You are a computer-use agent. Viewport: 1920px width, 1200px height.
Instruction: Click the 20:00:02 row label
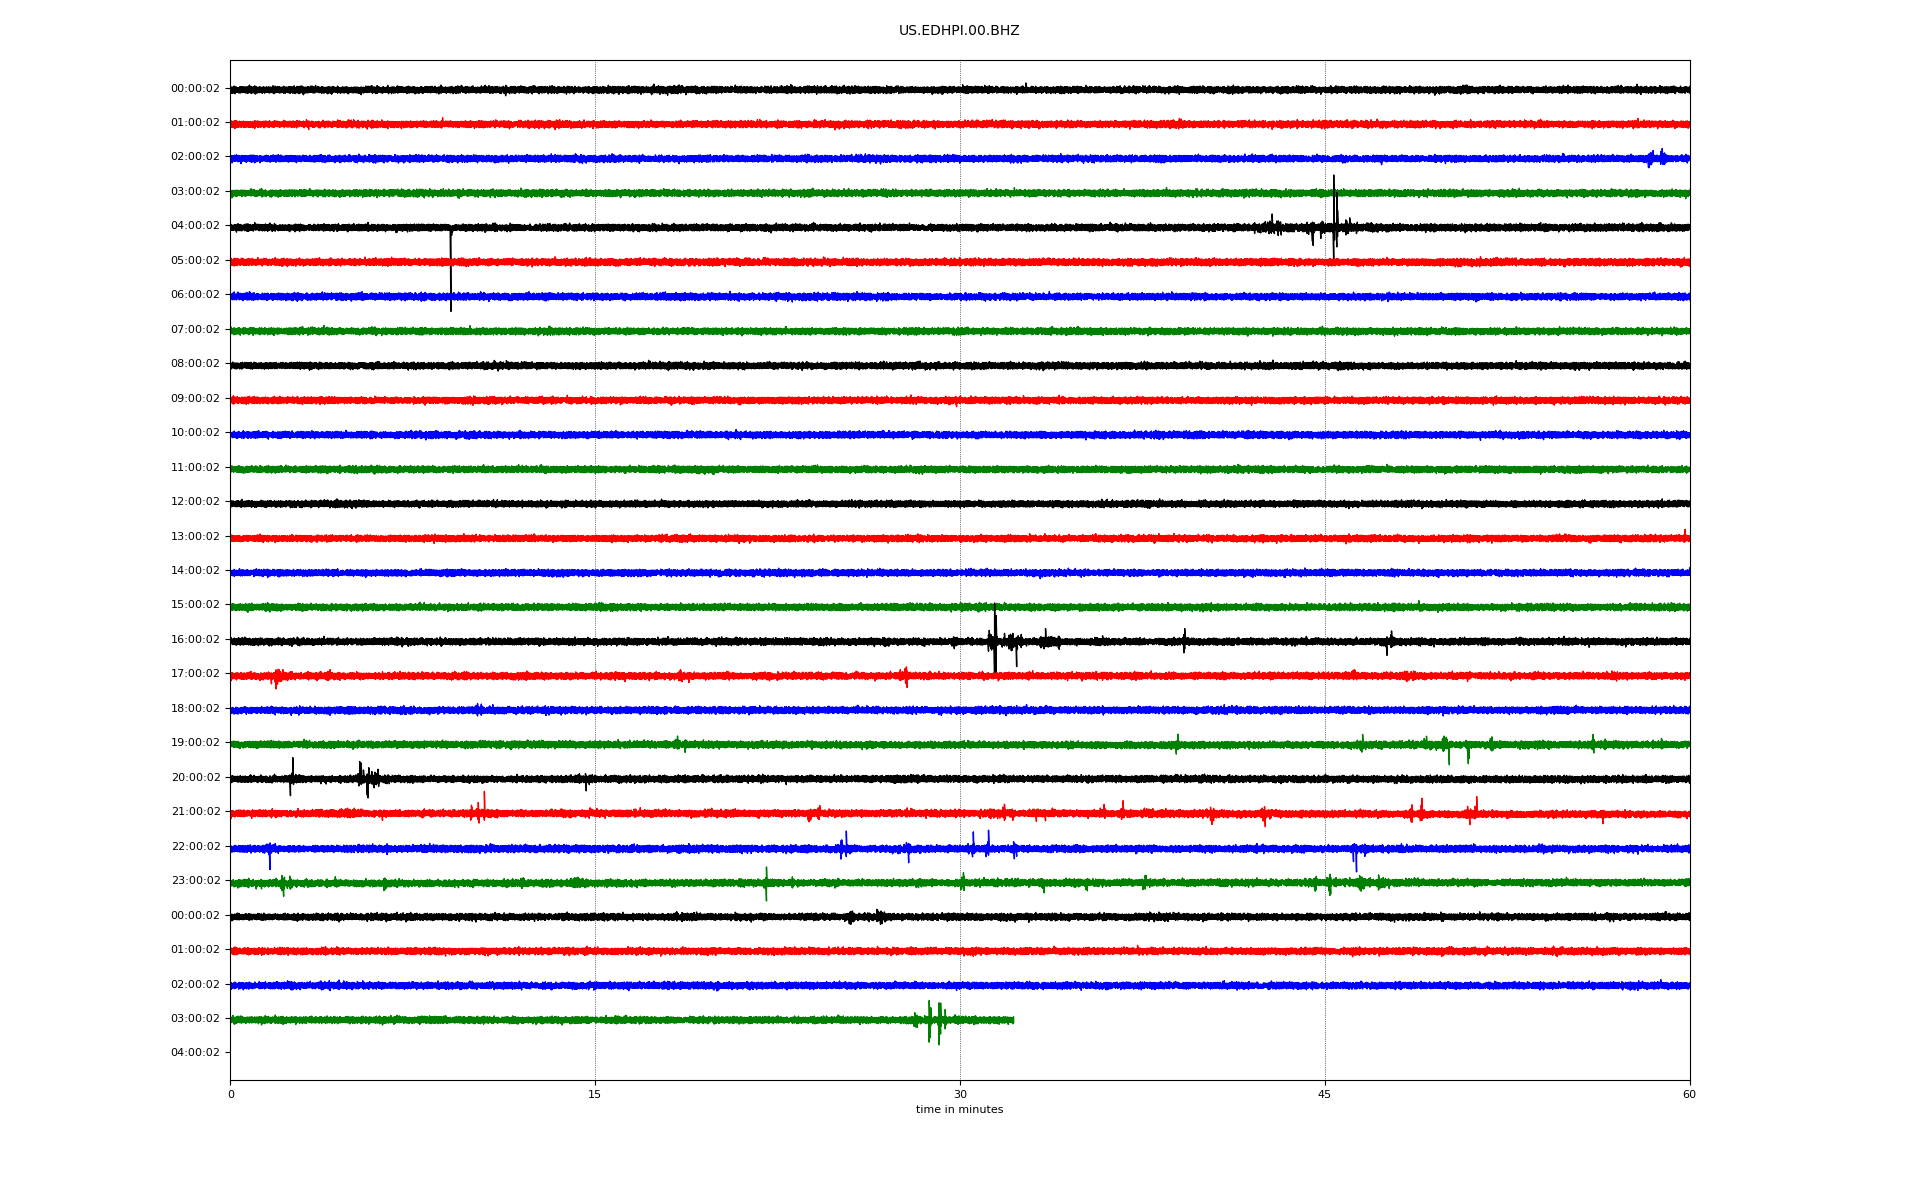click(x=195, y=778)
